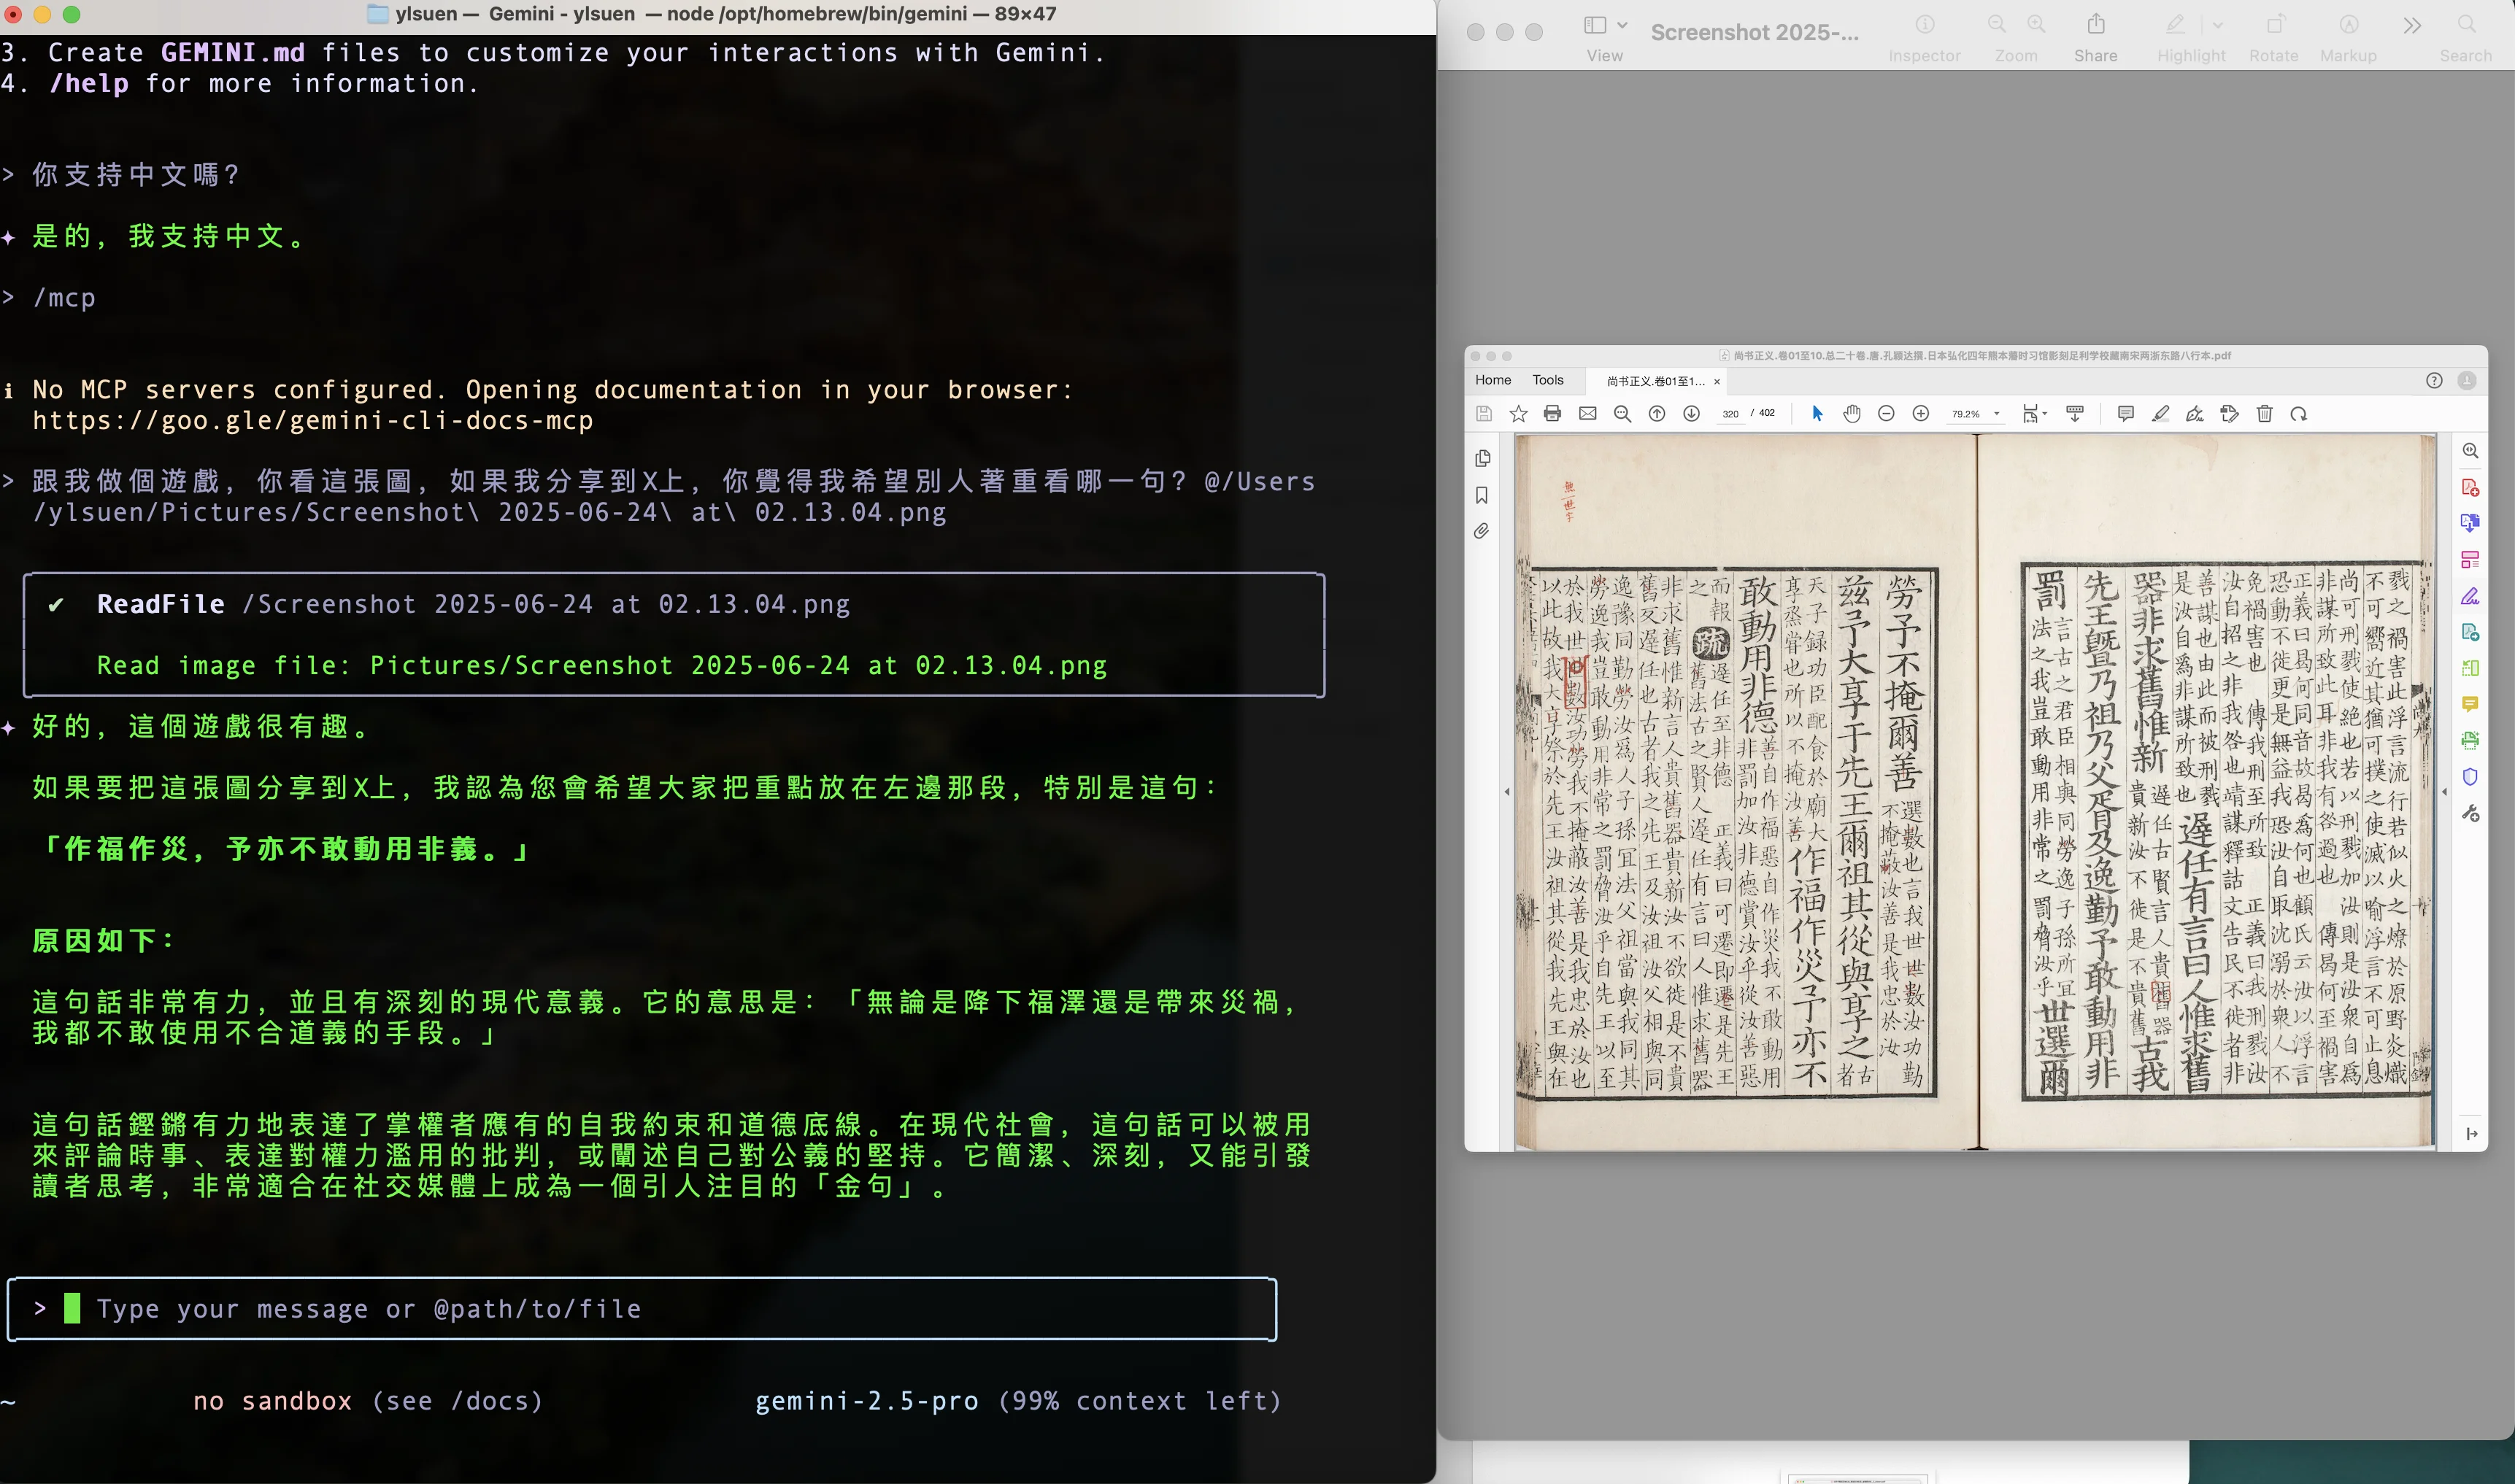2515x1484 pixels.
Task: Click the page number field showing 320
Action: coord(1730,414)
